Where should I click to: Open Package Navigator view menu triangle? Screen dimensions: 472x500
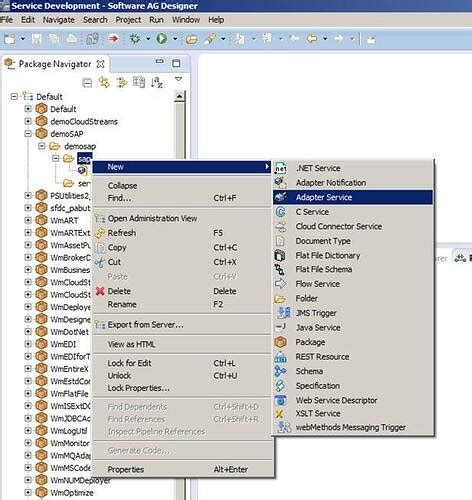tap(179, 79)
